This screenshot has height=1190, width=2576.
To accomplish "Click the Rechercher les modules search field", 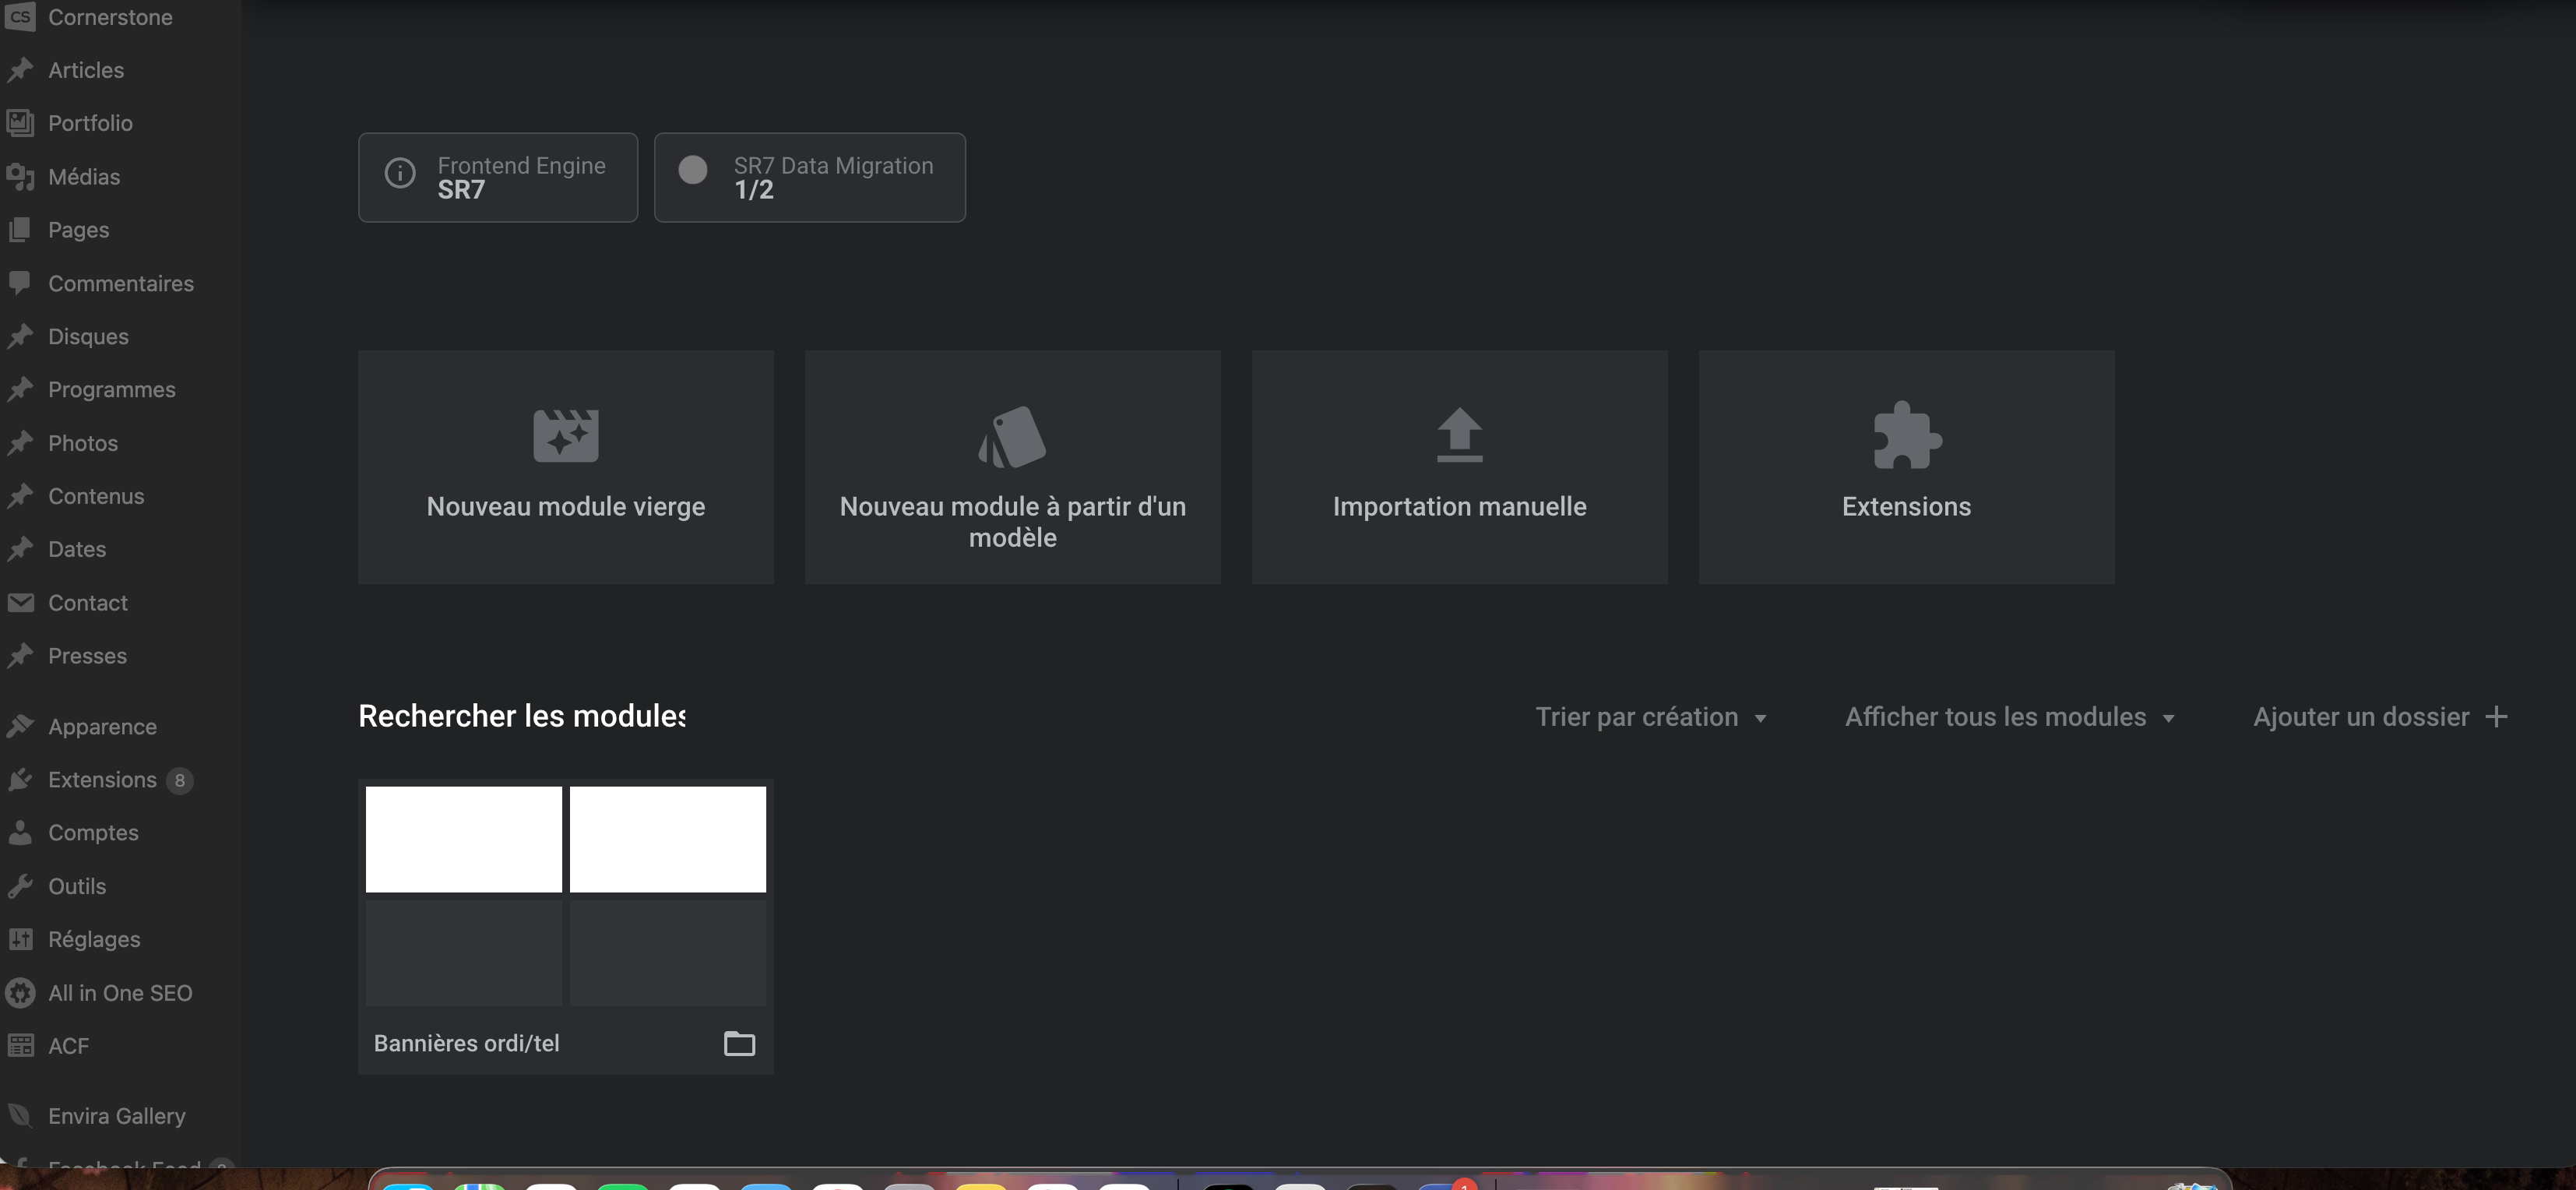I will tap(521, 716).
